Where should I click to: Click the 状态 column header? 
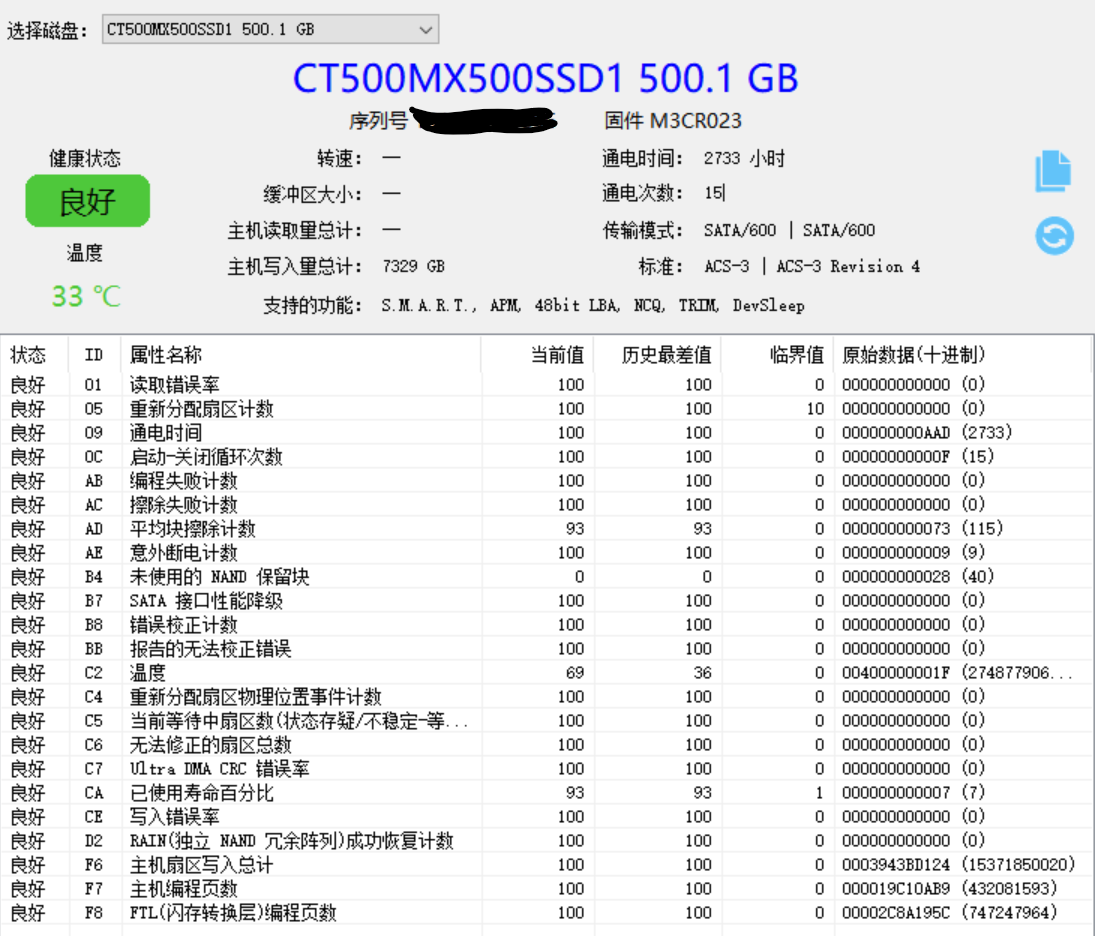[x=28, y=355]
